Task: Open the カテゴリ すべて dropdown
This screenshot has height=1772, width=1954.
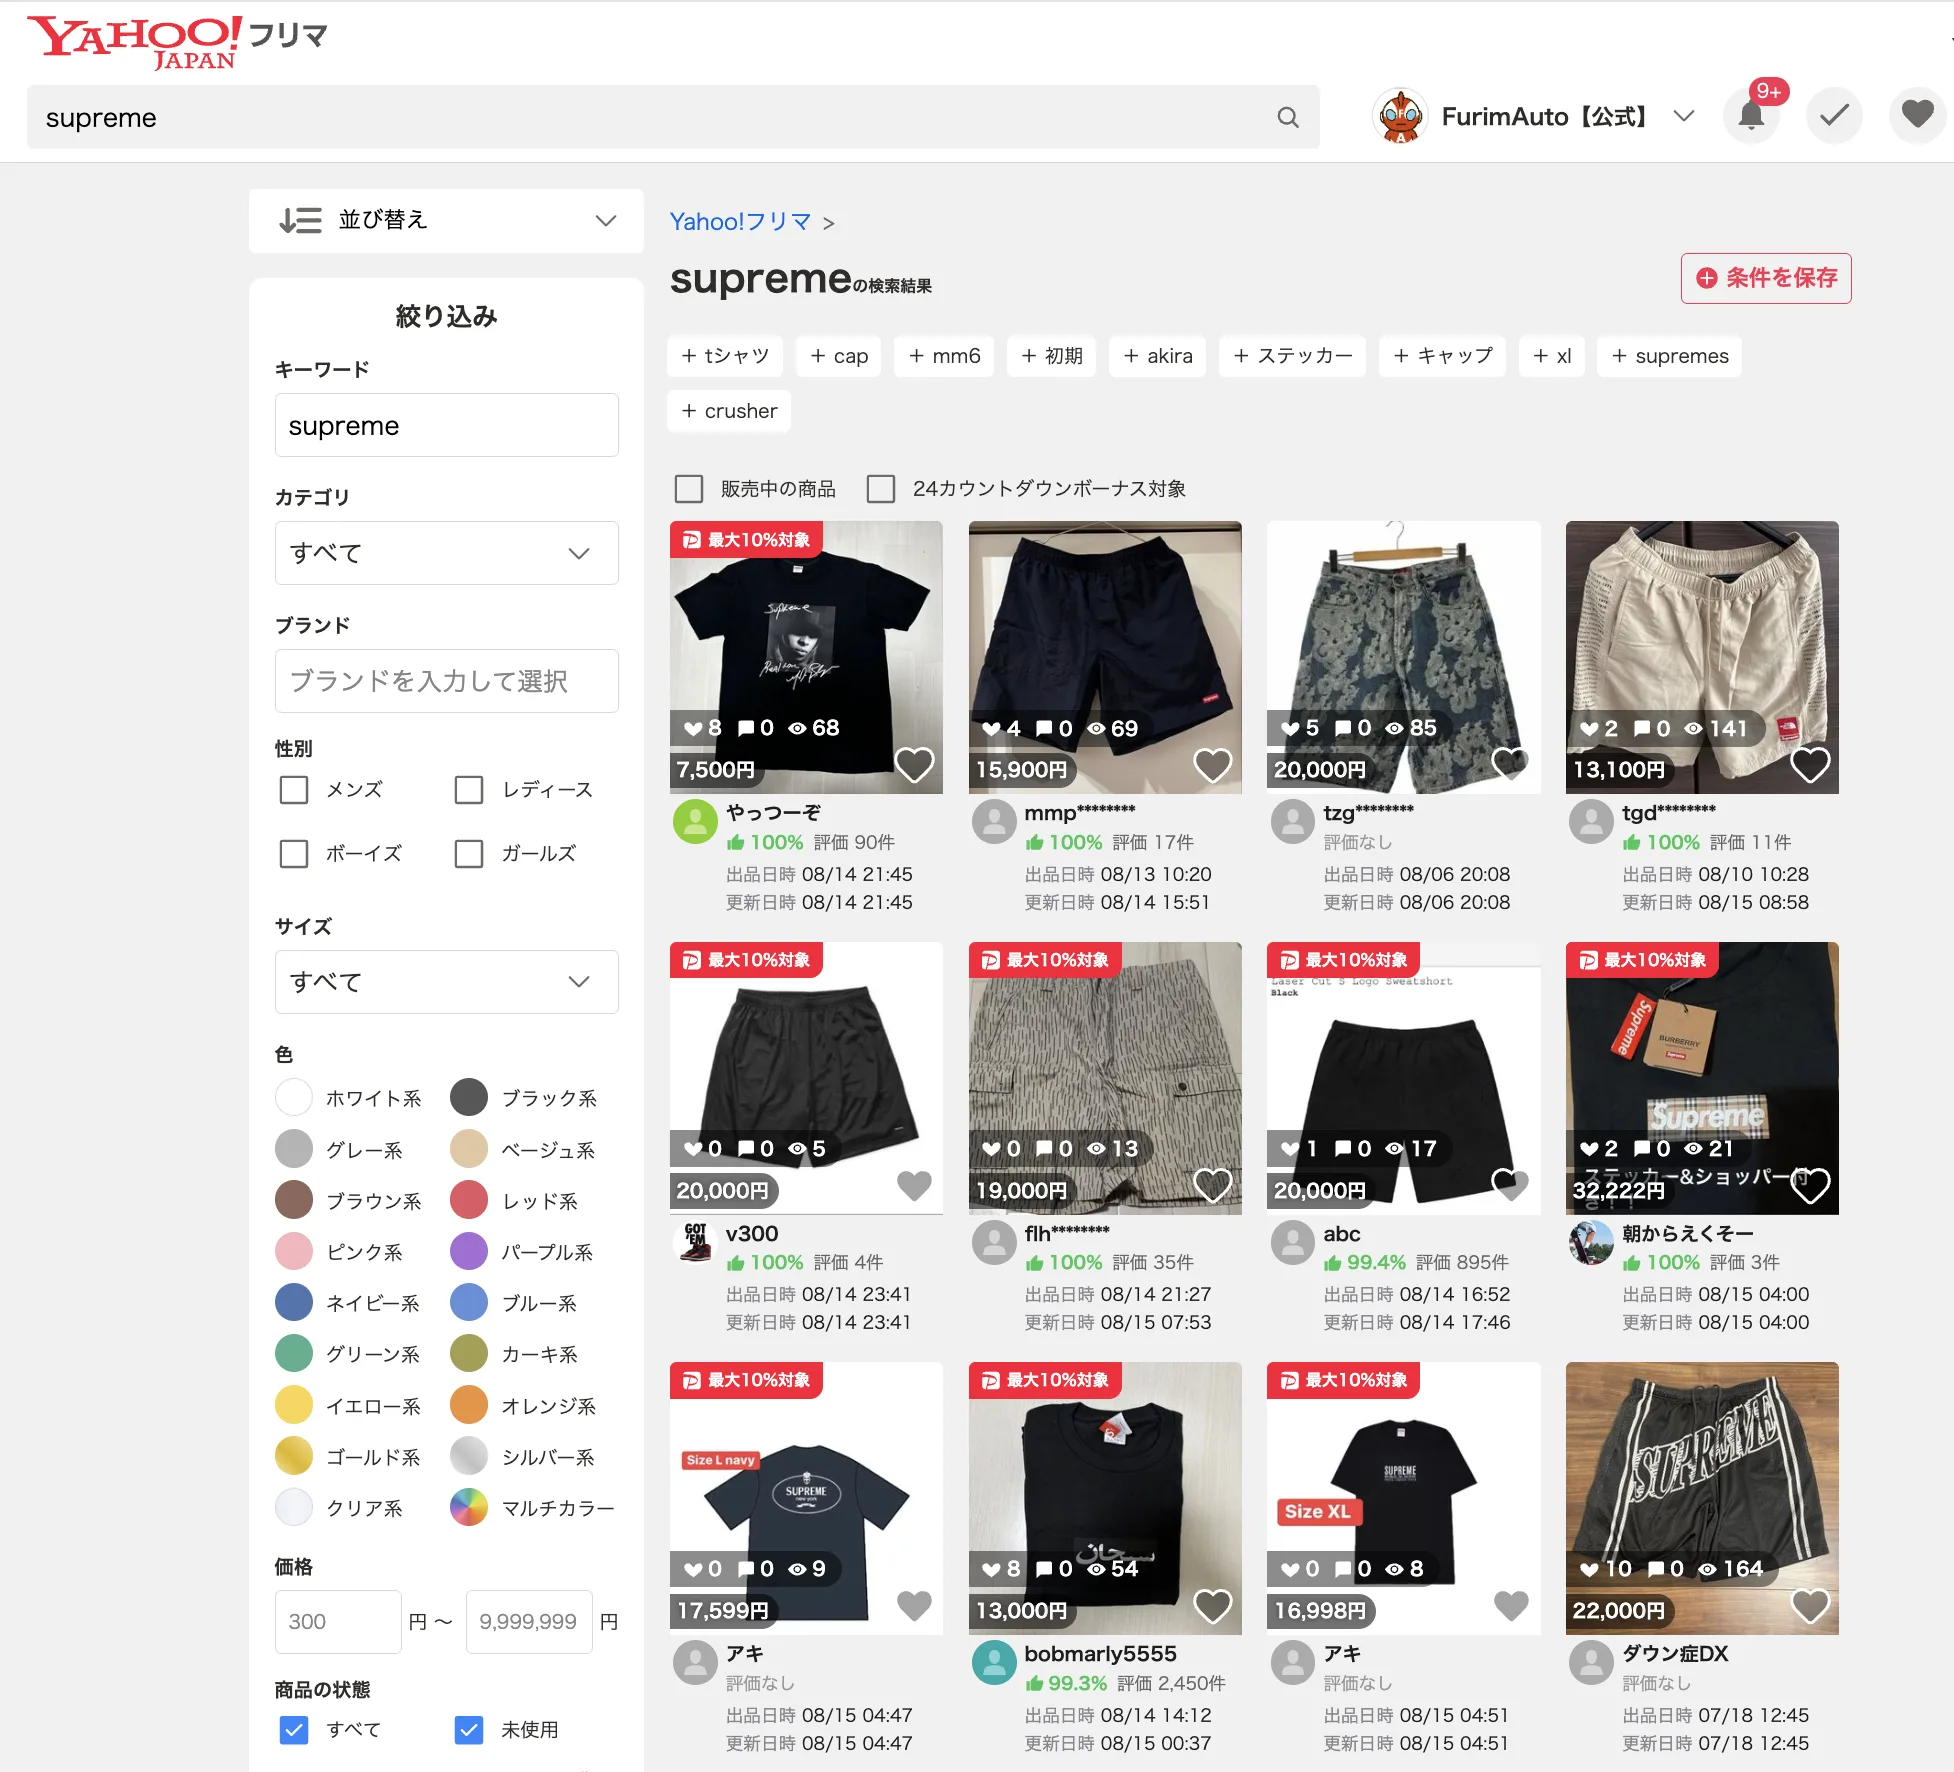Action: 446,553
